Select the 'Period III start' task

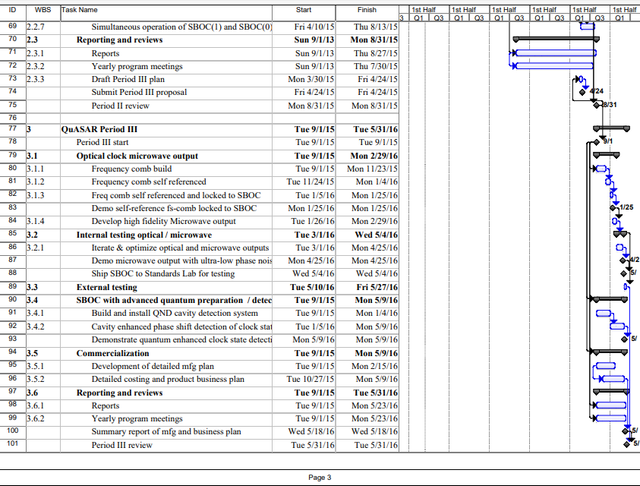[x=102, y=142]
